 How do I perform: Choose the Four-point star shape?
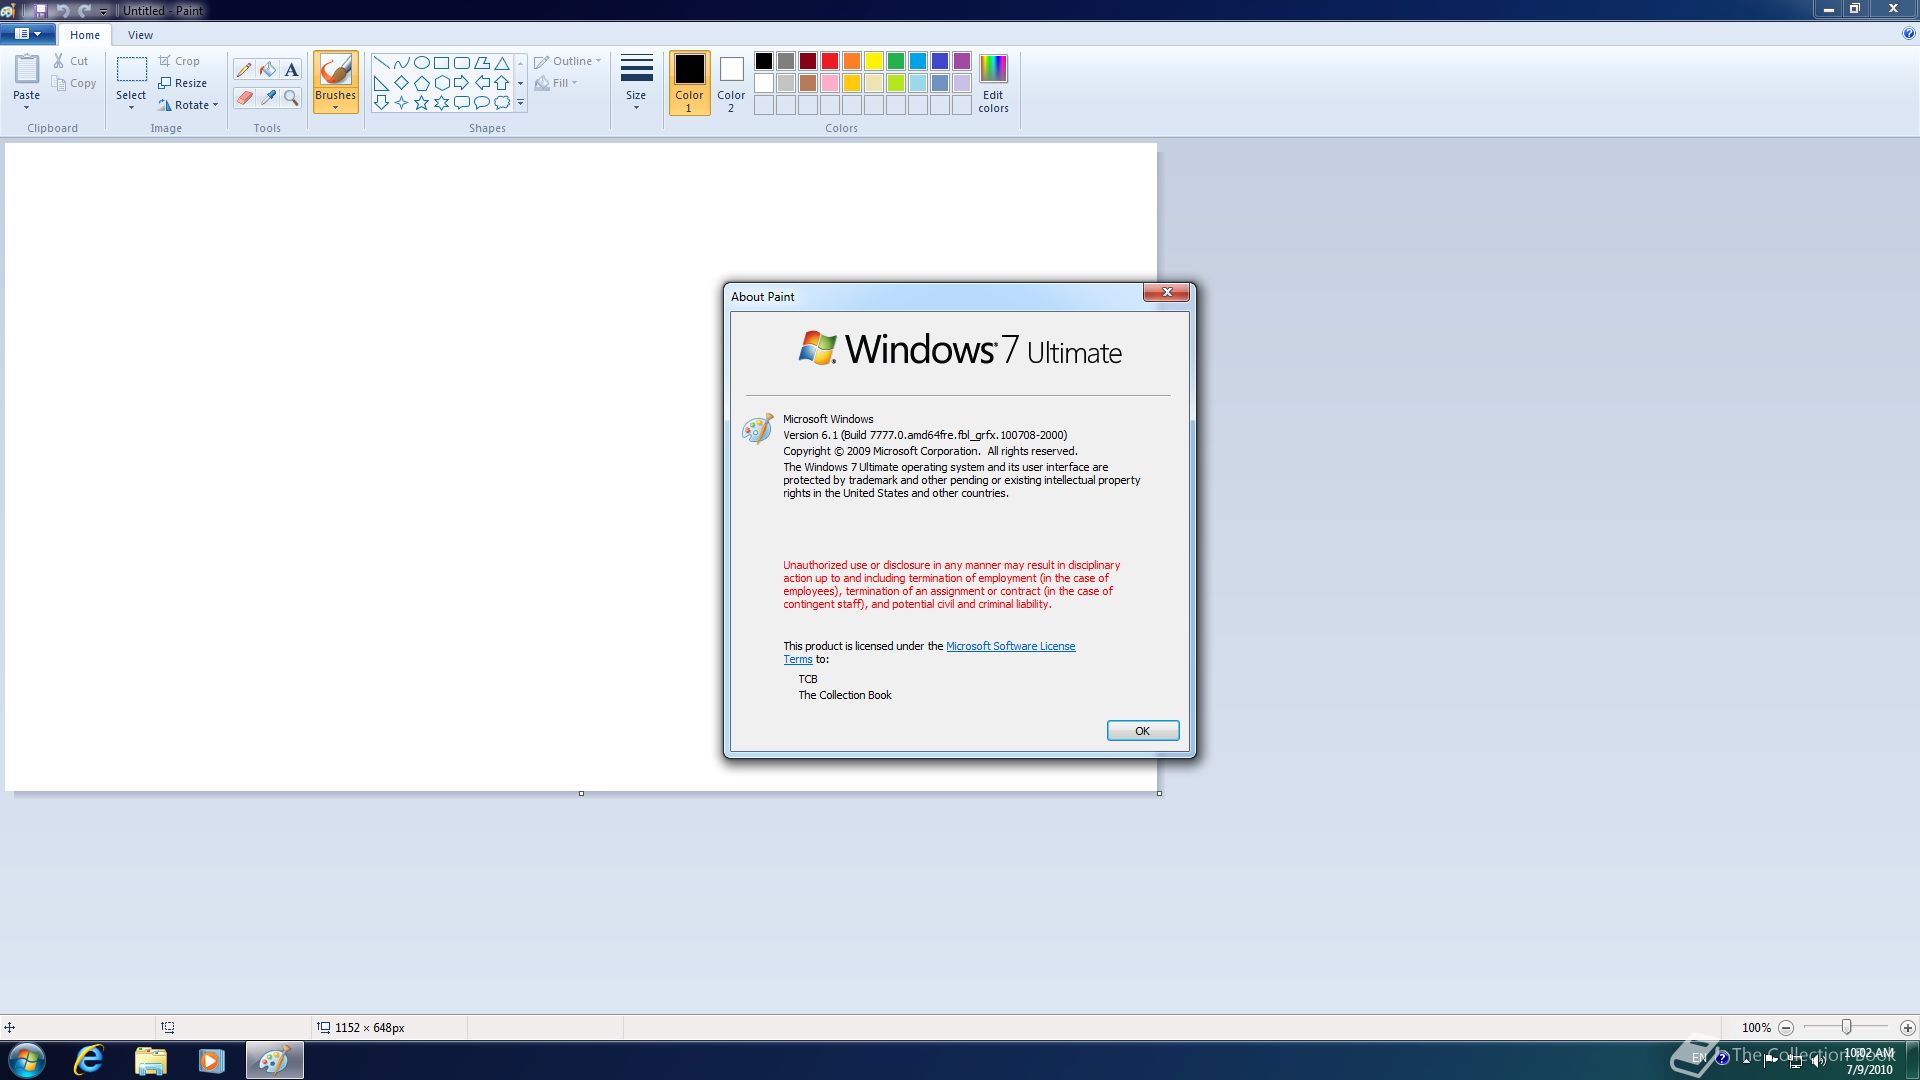(401, 102)
